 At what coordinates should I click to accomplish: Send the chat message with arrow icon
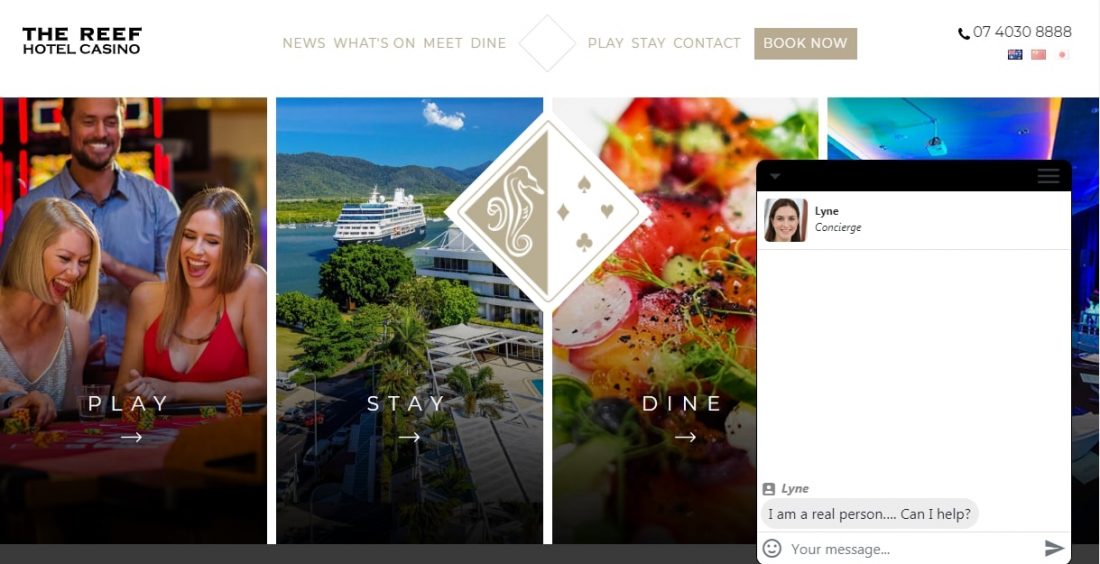coord(1054,548)
